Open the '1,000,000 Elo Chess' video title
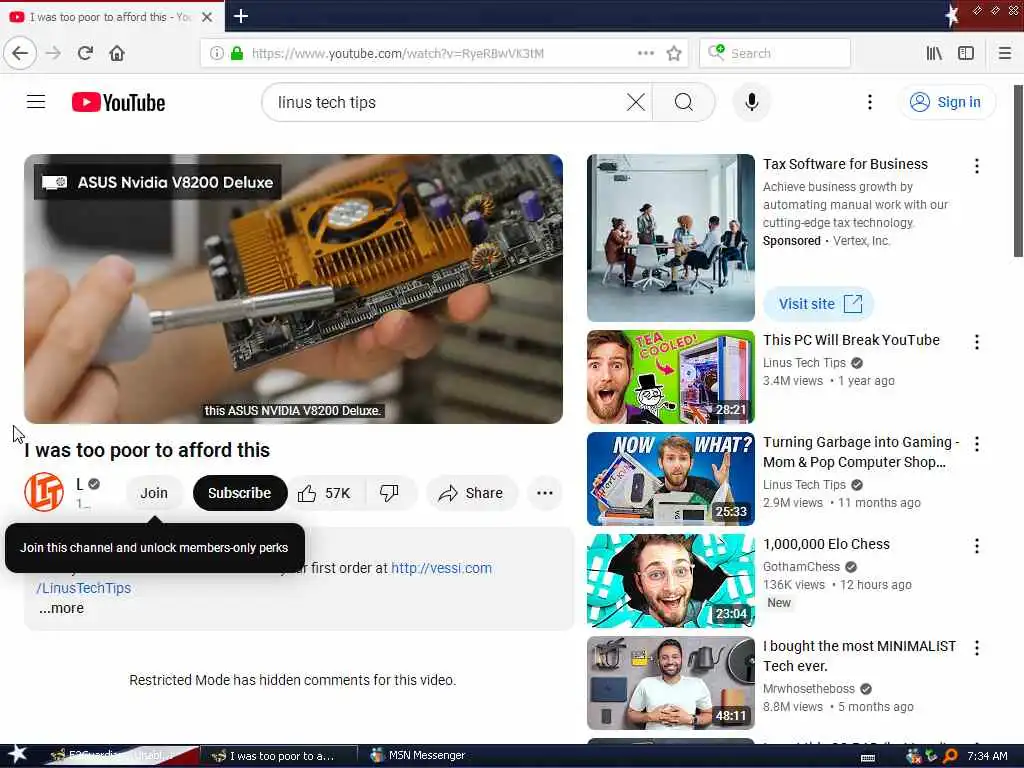 click(827, 544)
